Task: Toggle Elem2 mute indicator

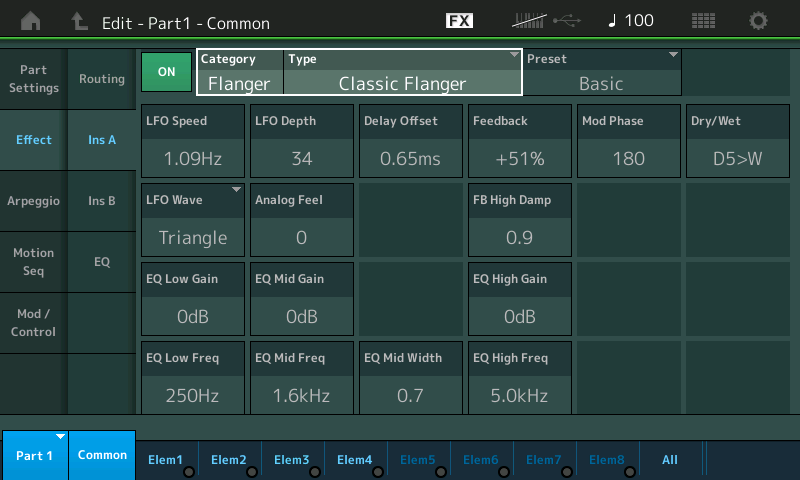Action: point(252,472)
